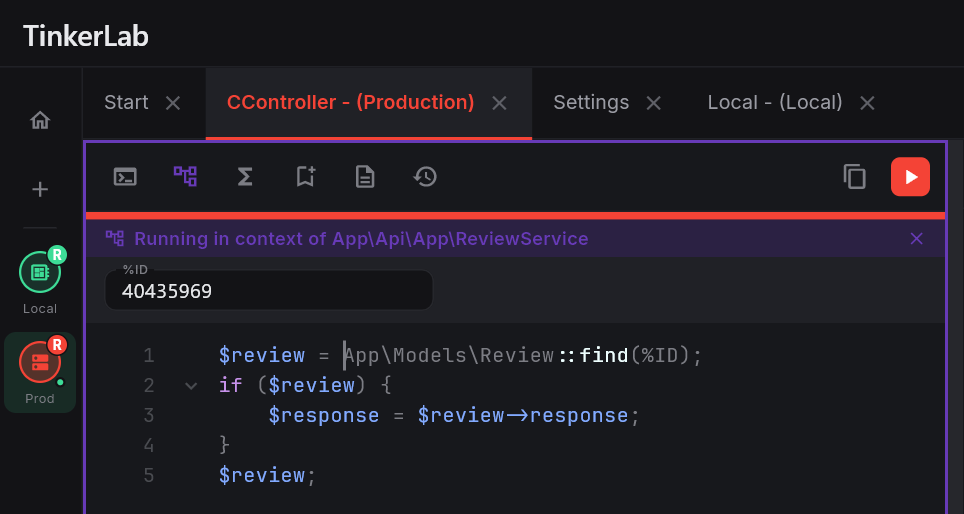The width and height of the screenshot is (964, 514).
Task: Toggle the class context tree icon
Action: click(x=185, y=176)
